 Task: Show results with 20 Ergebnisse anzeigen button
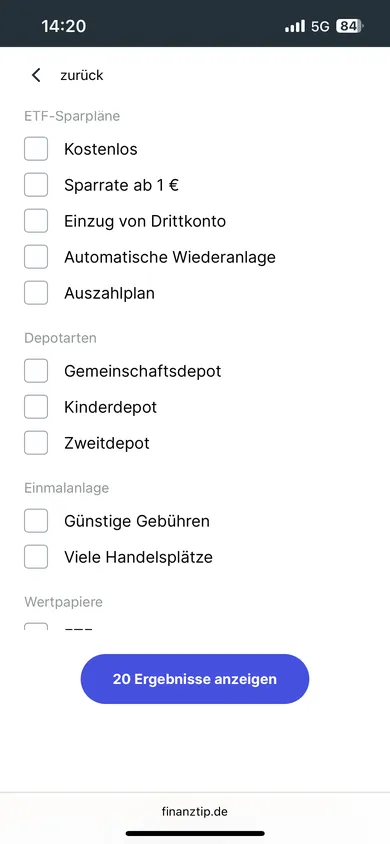coord(195,679)
